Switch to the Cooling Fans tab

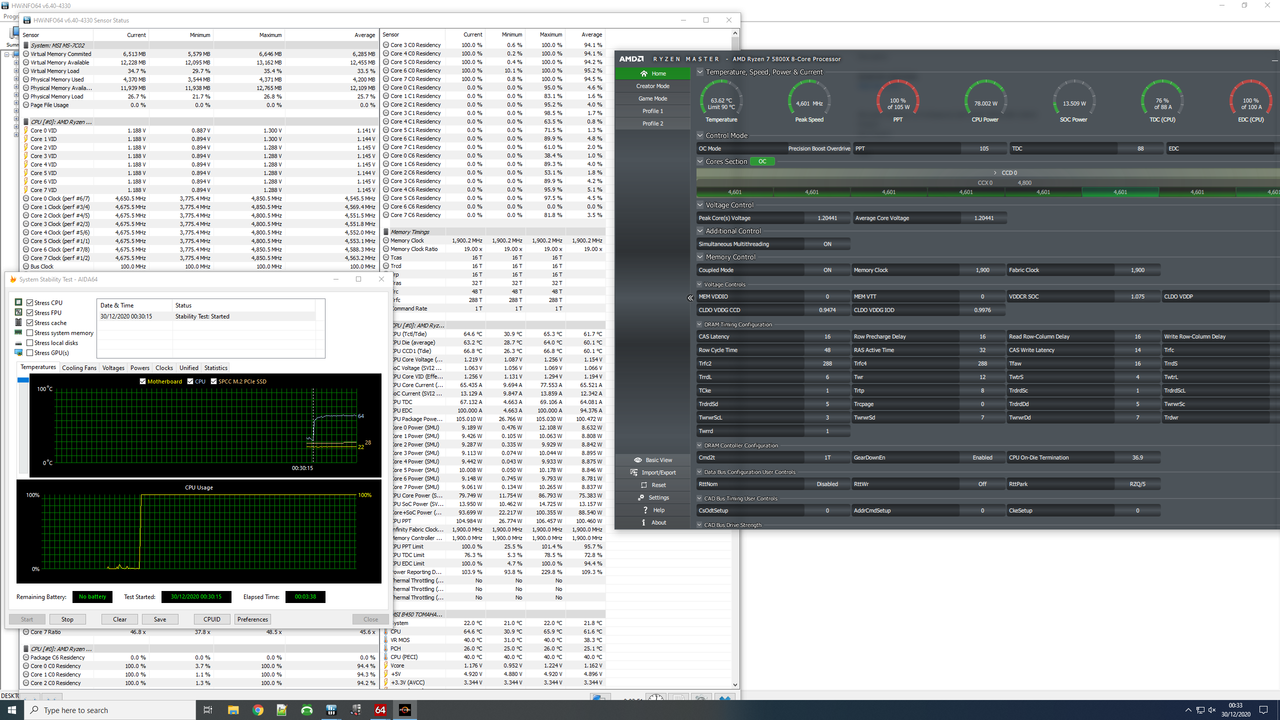click(x=79, y=367)
